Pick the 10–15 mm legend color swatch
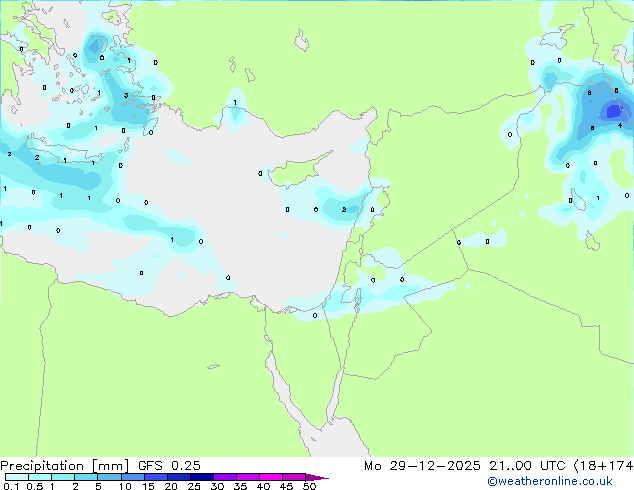Viewport: 634px width, 490px height. [x=132, y=477]
